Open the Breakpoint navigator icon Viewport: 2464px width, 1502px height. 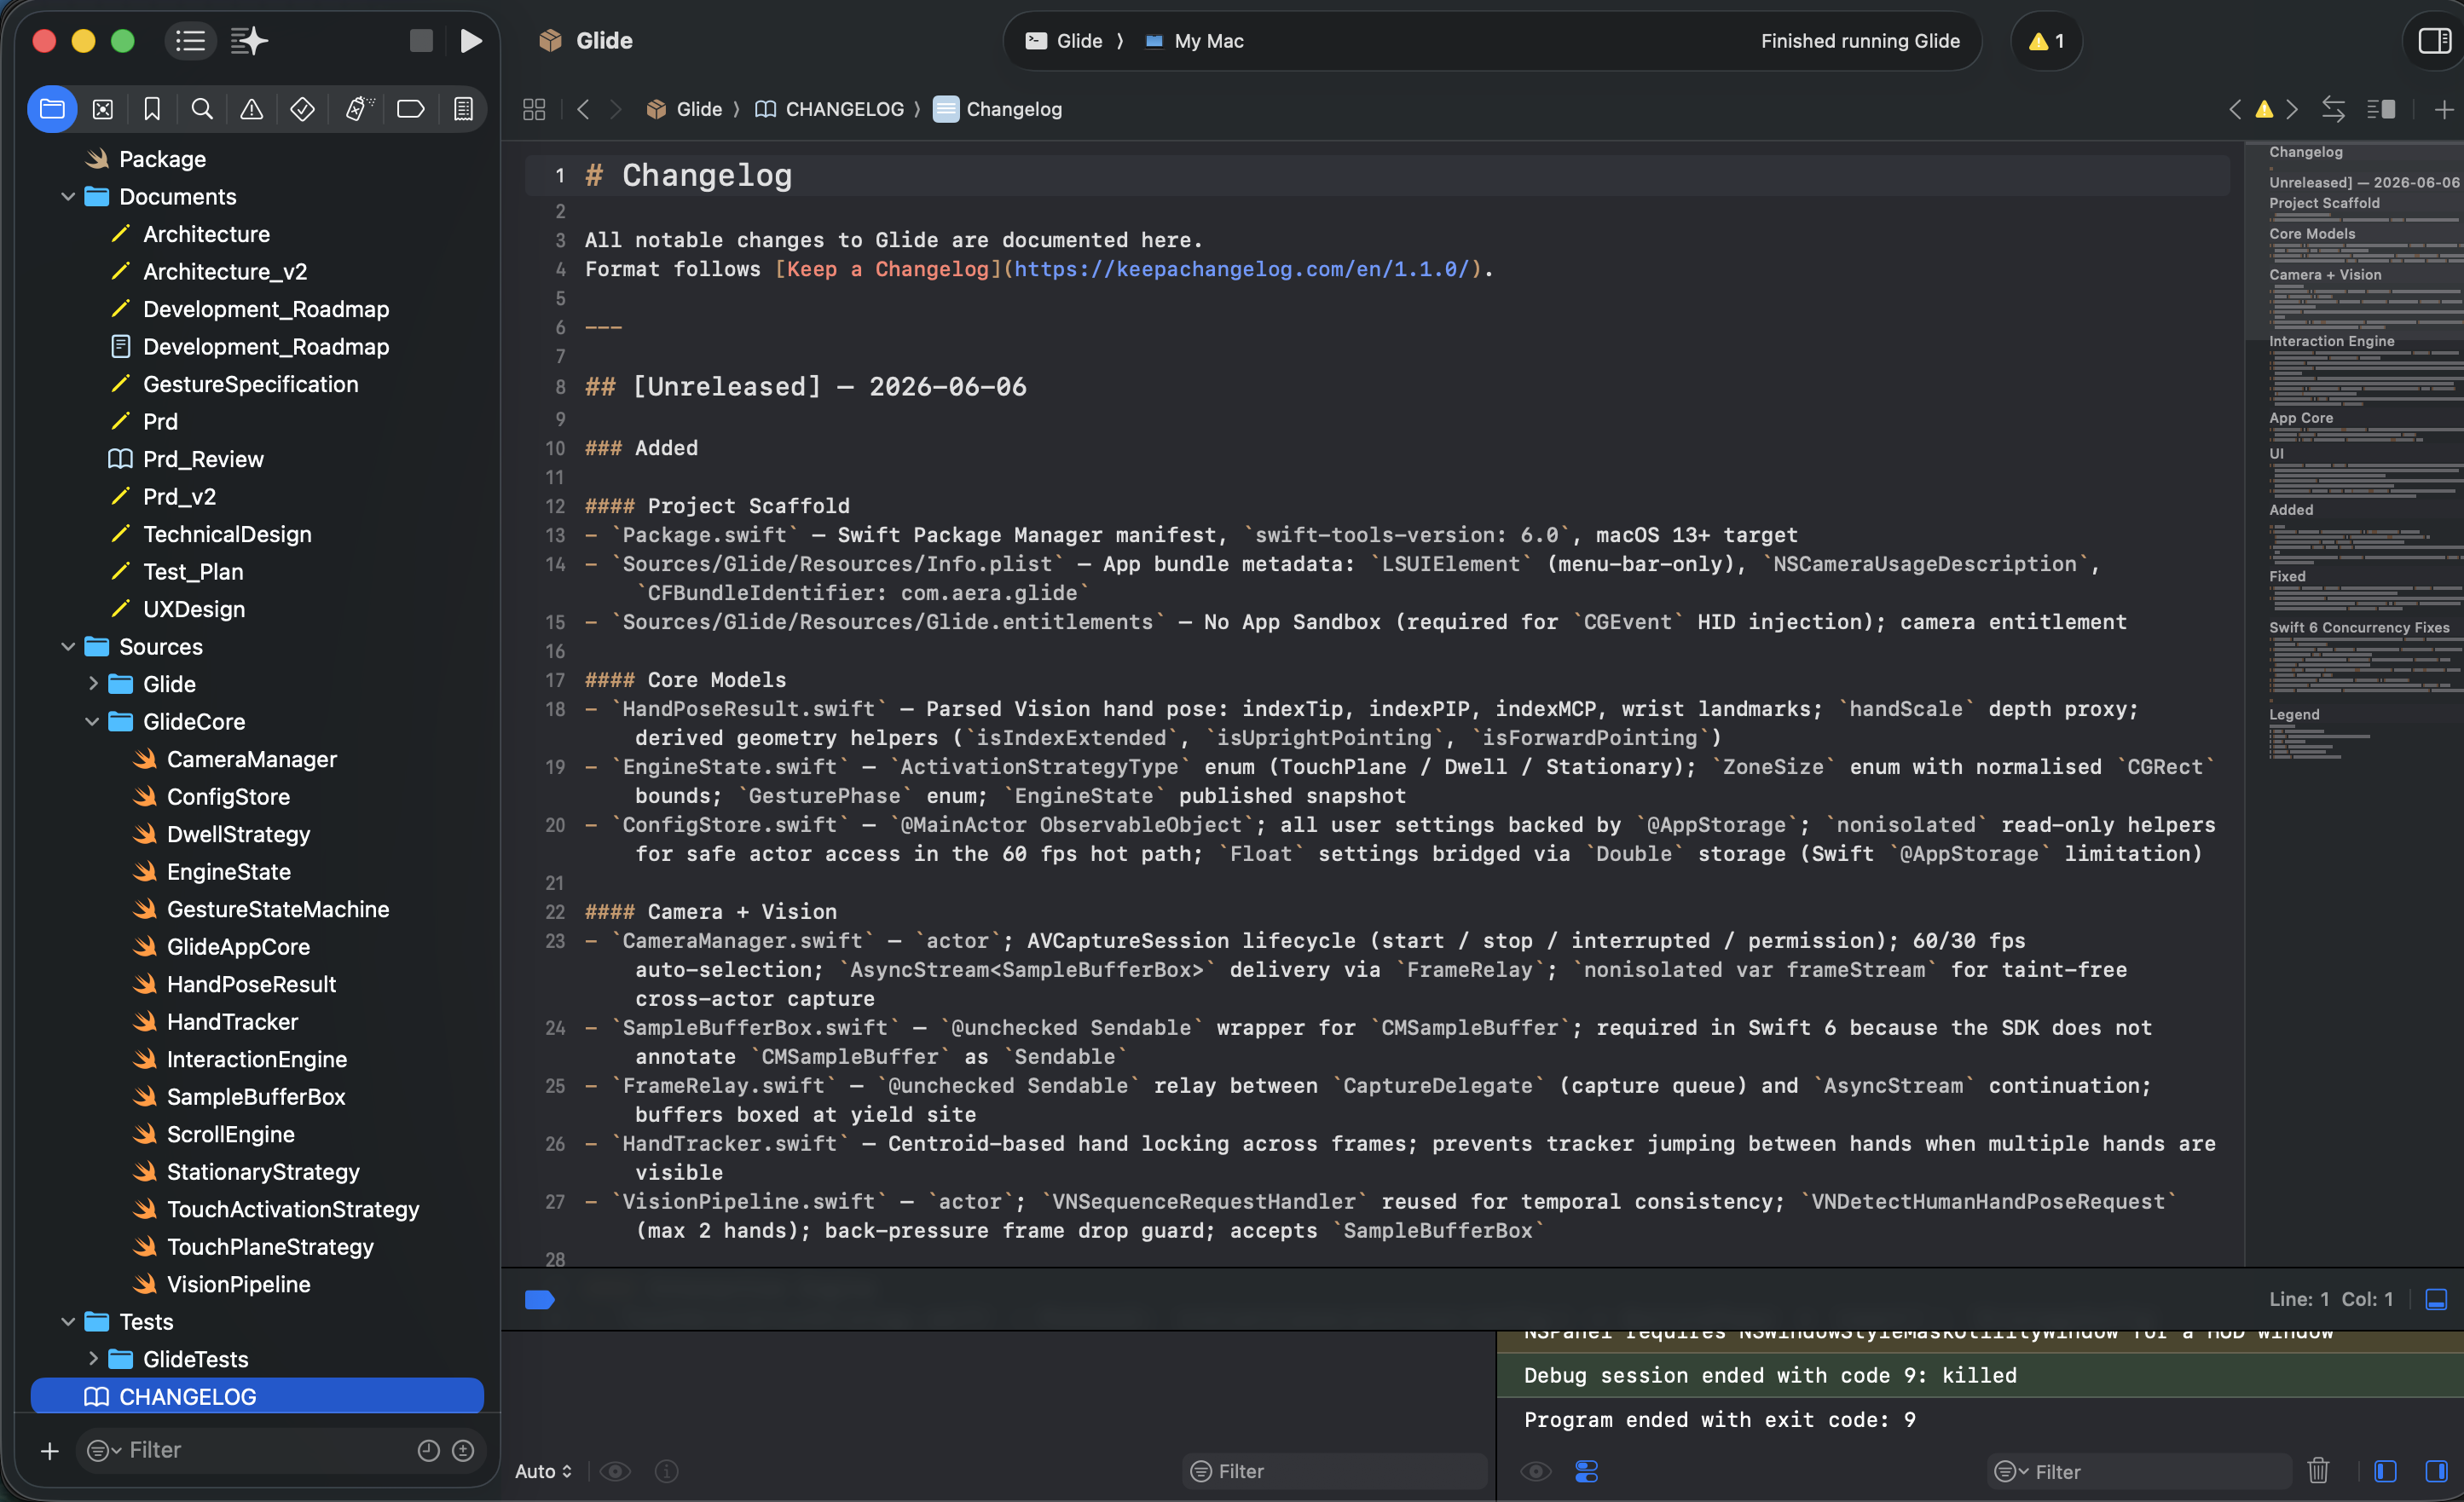point(411,109)
